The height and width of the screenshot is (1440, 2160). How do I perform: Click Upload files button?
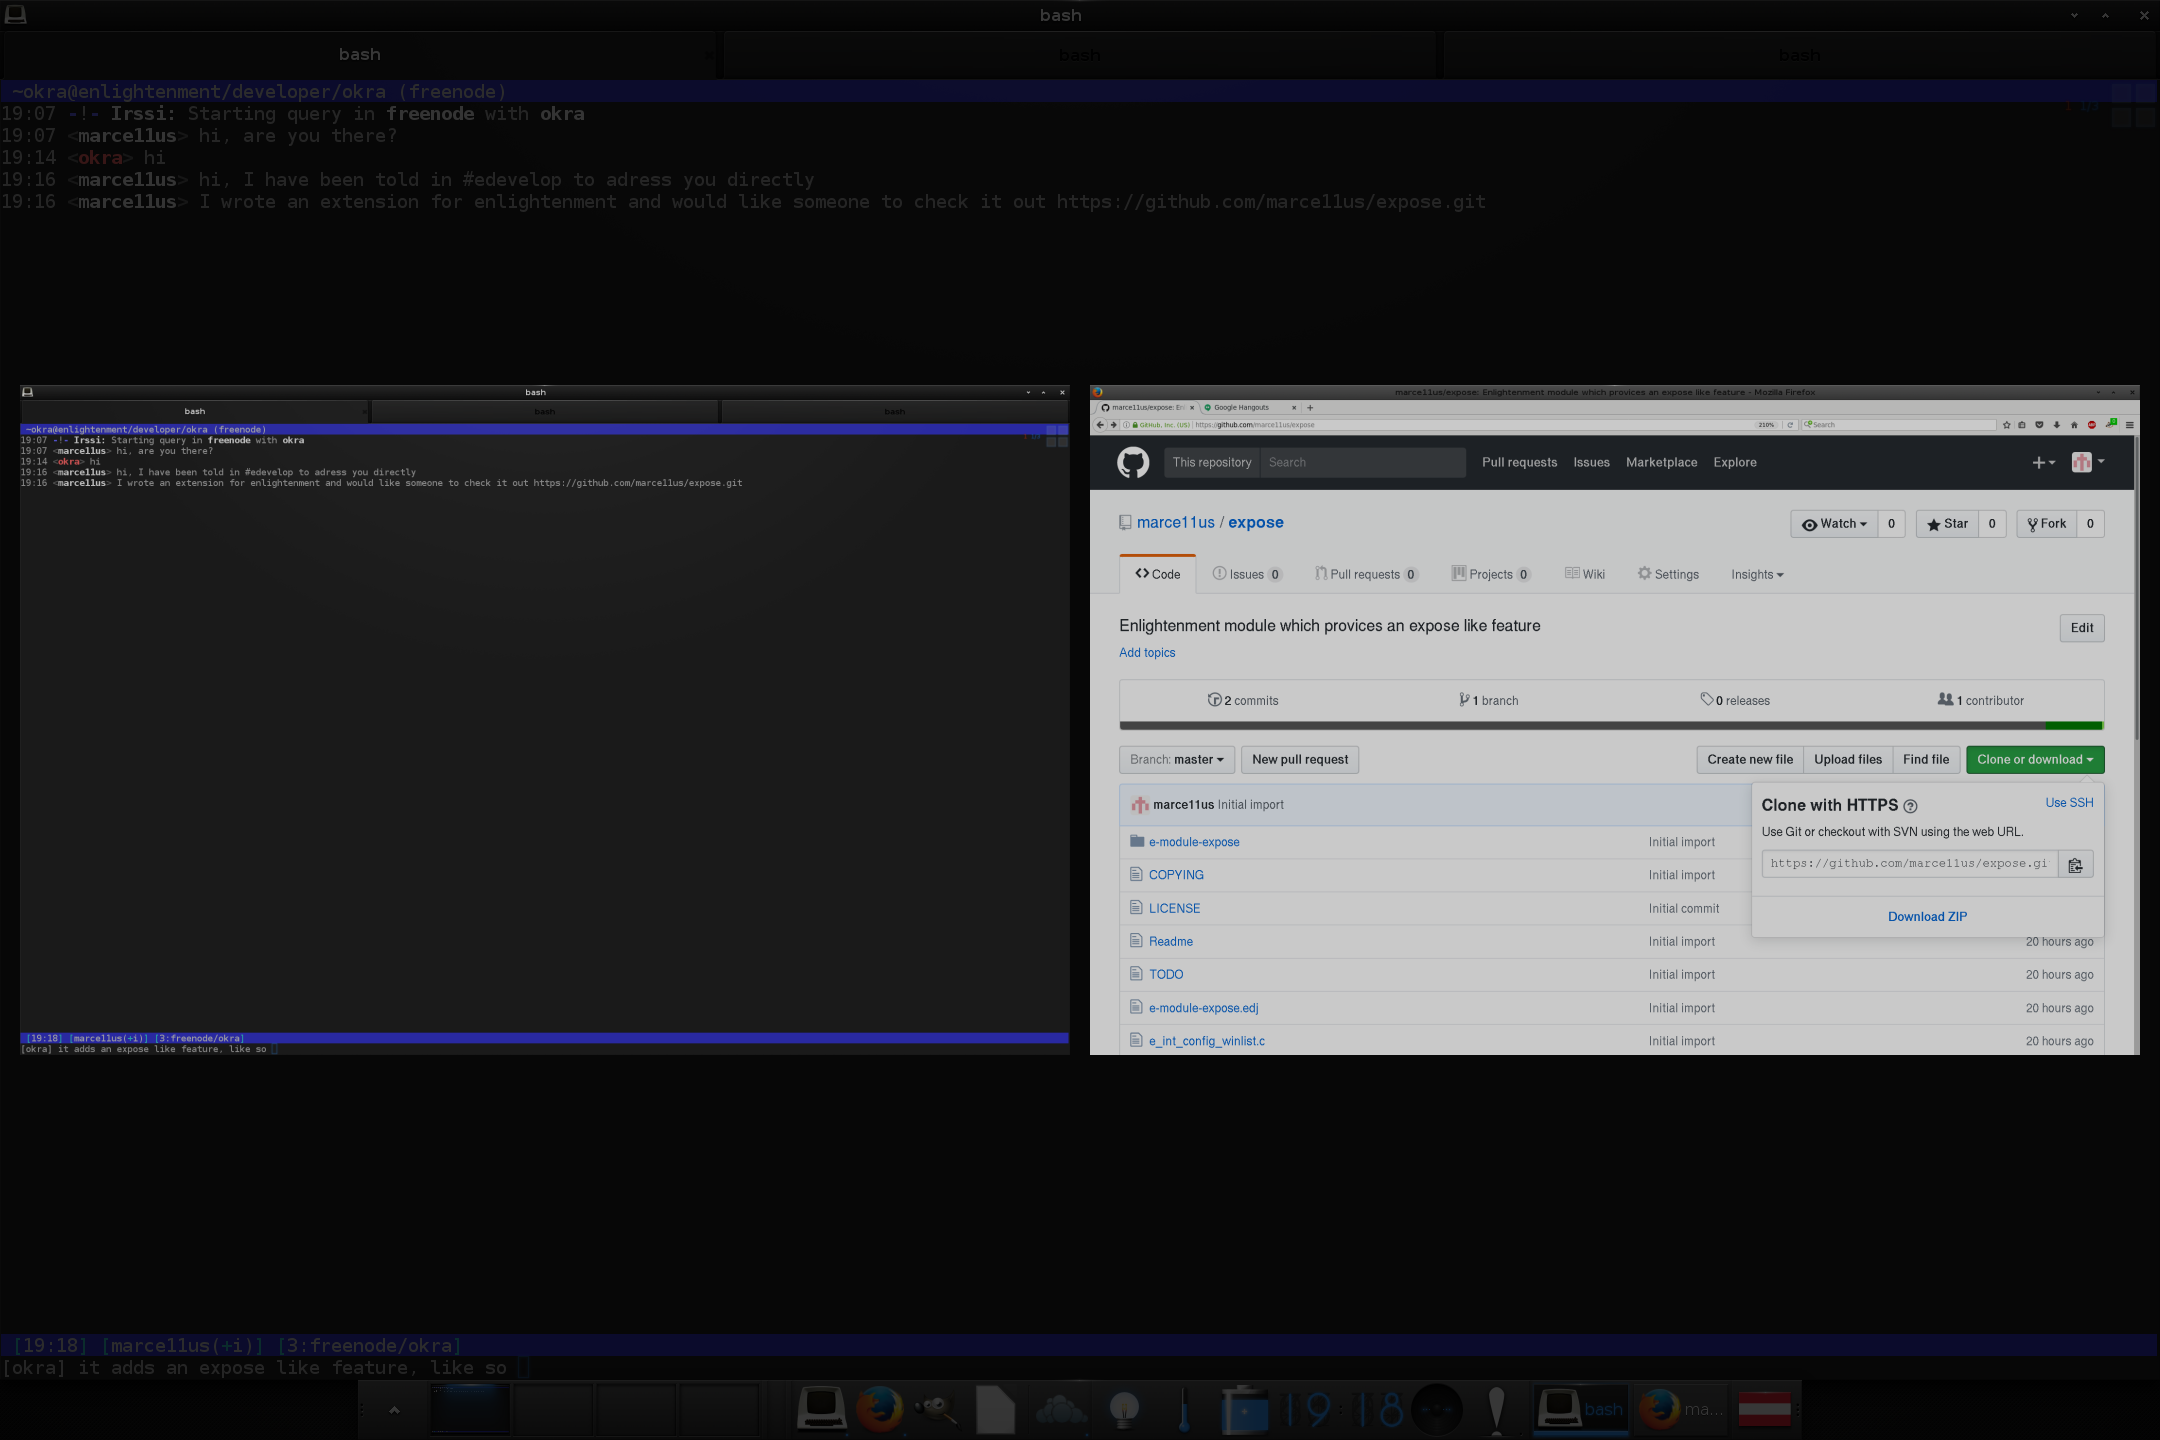tap(1848, 760)
